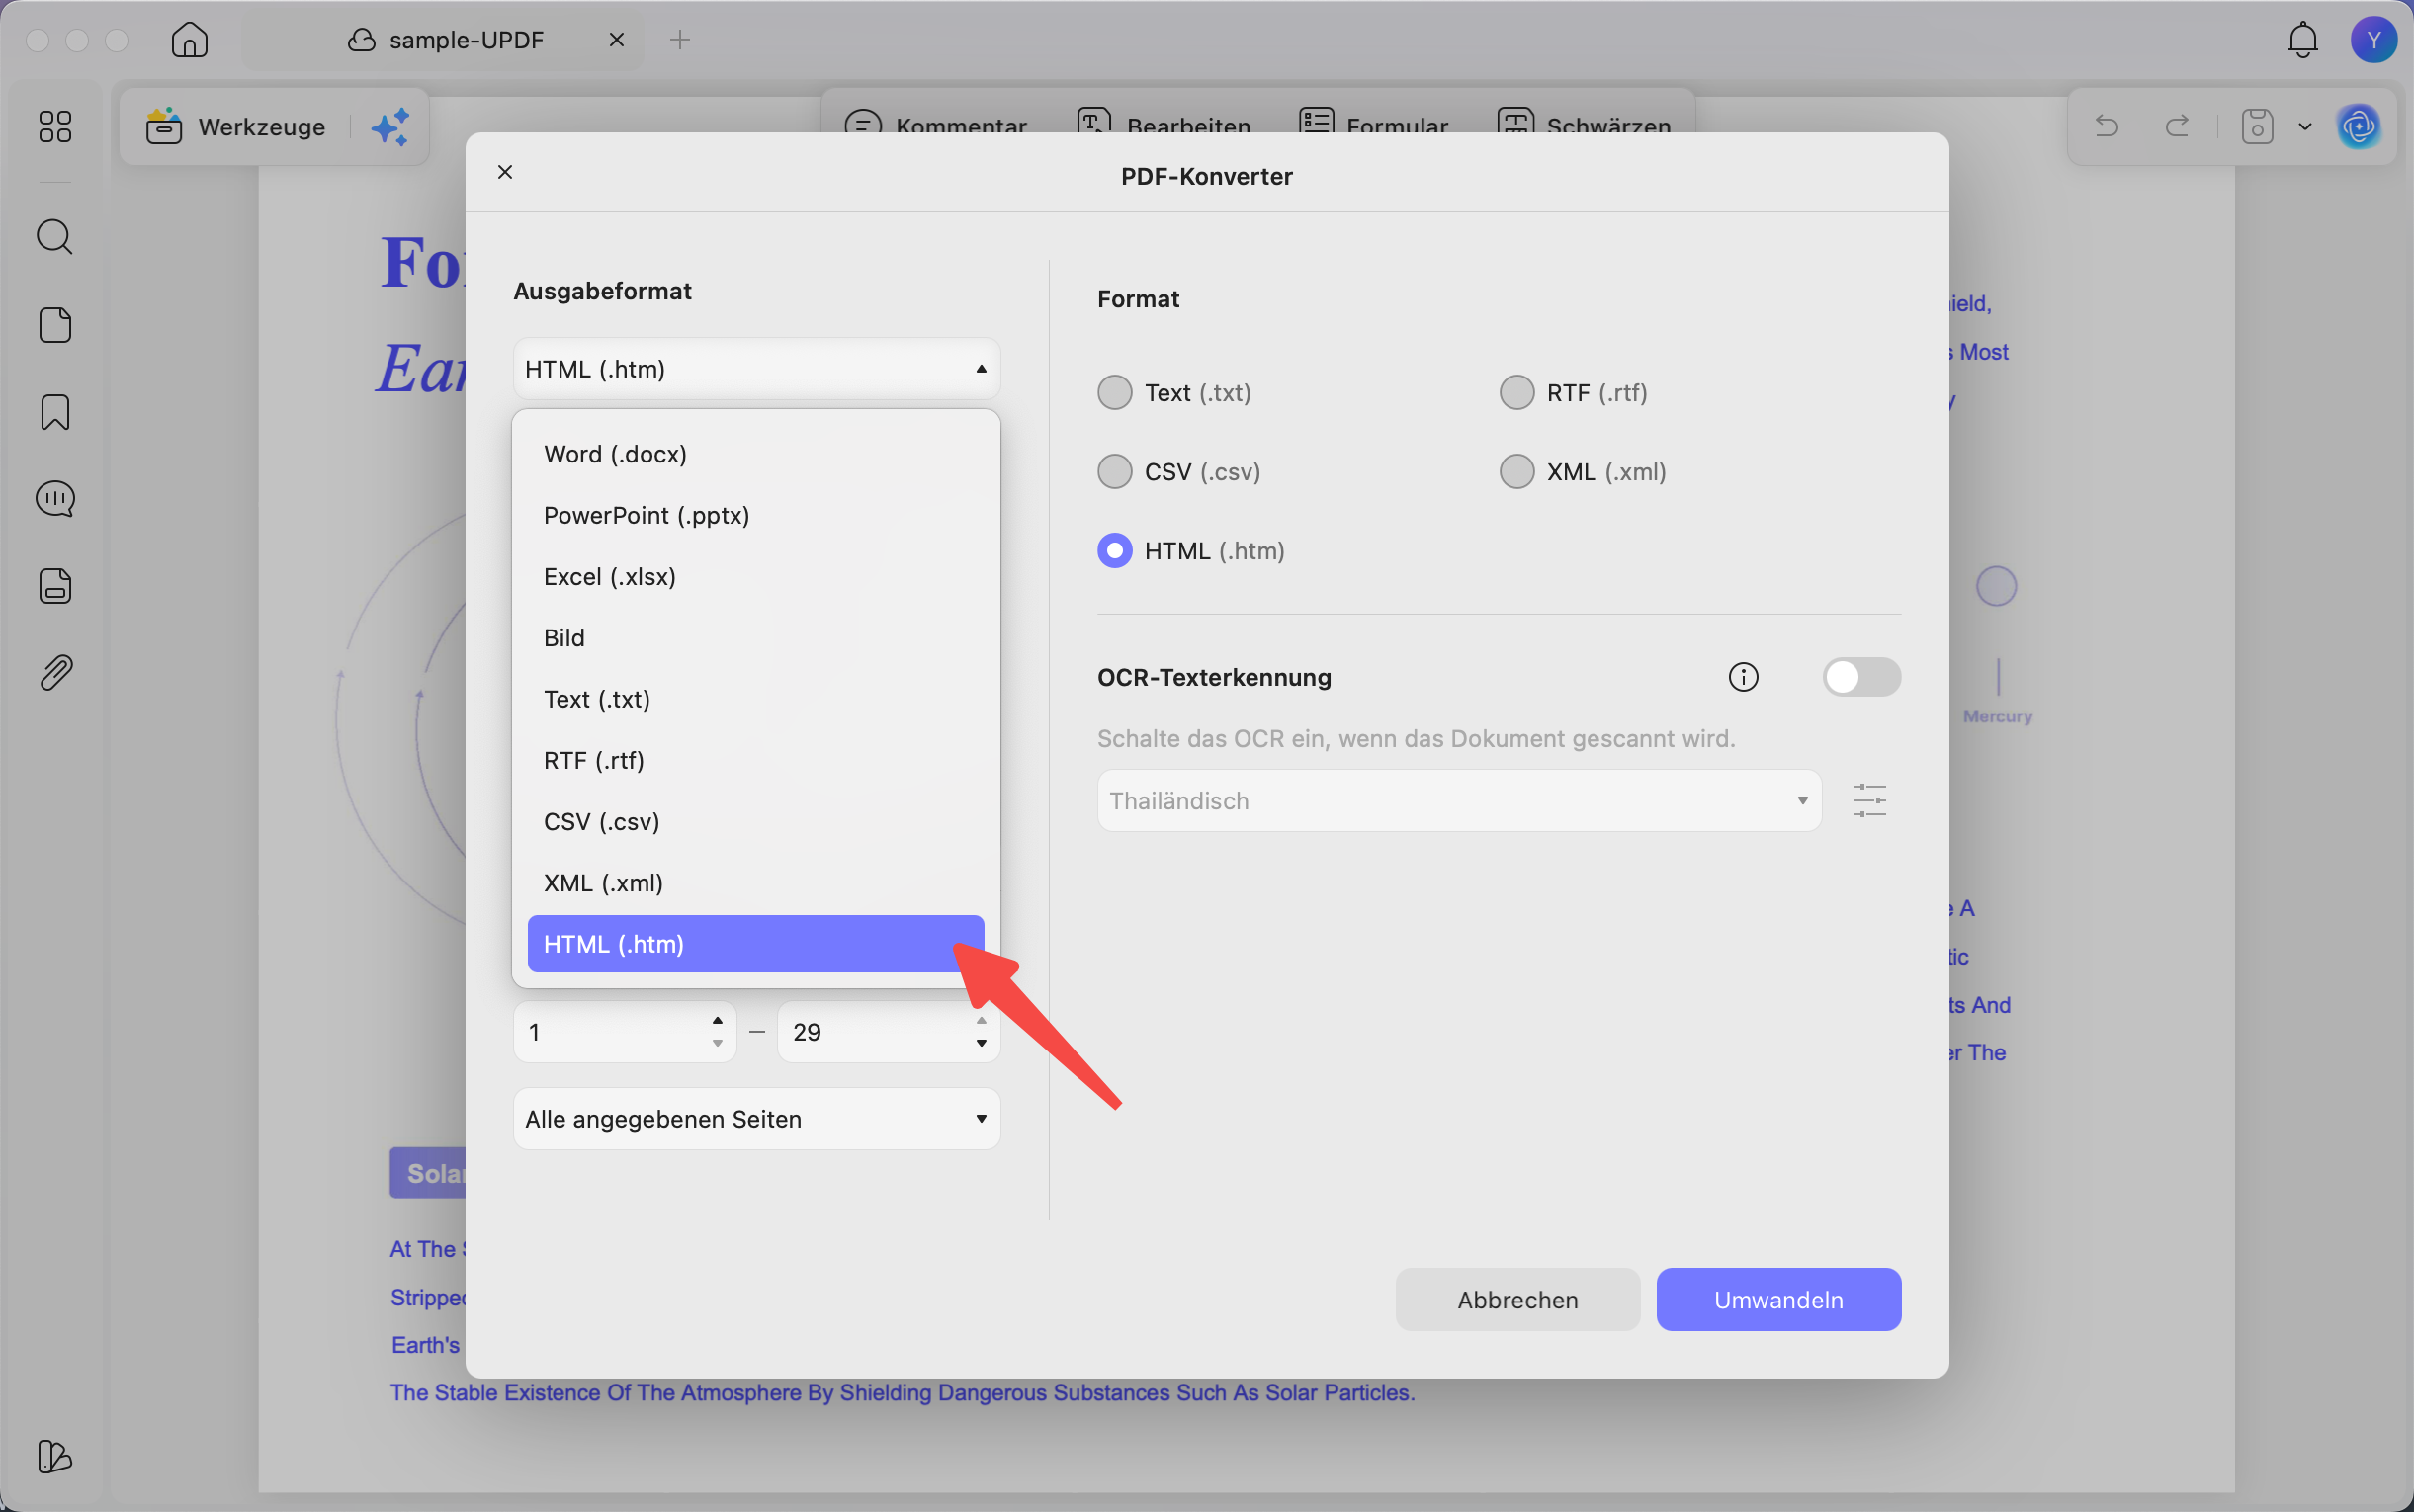Screen dimensions: 2414x1512
Task: Click the OCR info icon
Action: pos(1743,677)
